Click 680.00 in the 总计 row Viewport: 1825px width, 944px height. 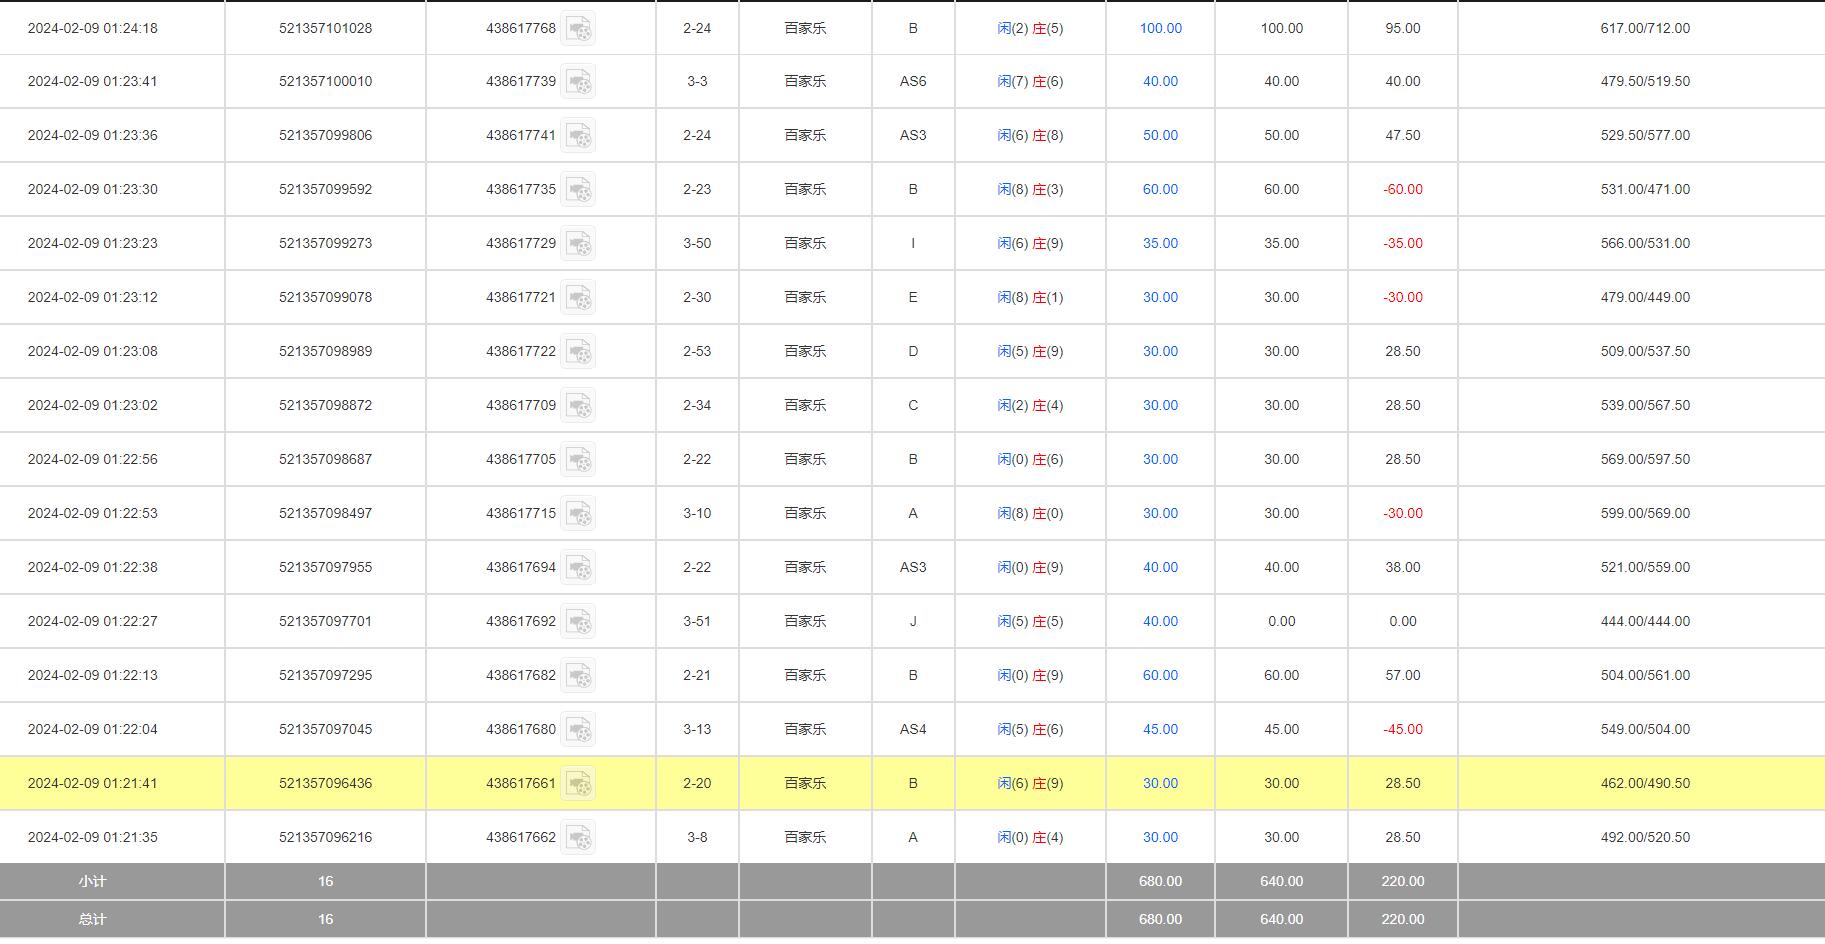point(1160,919)
